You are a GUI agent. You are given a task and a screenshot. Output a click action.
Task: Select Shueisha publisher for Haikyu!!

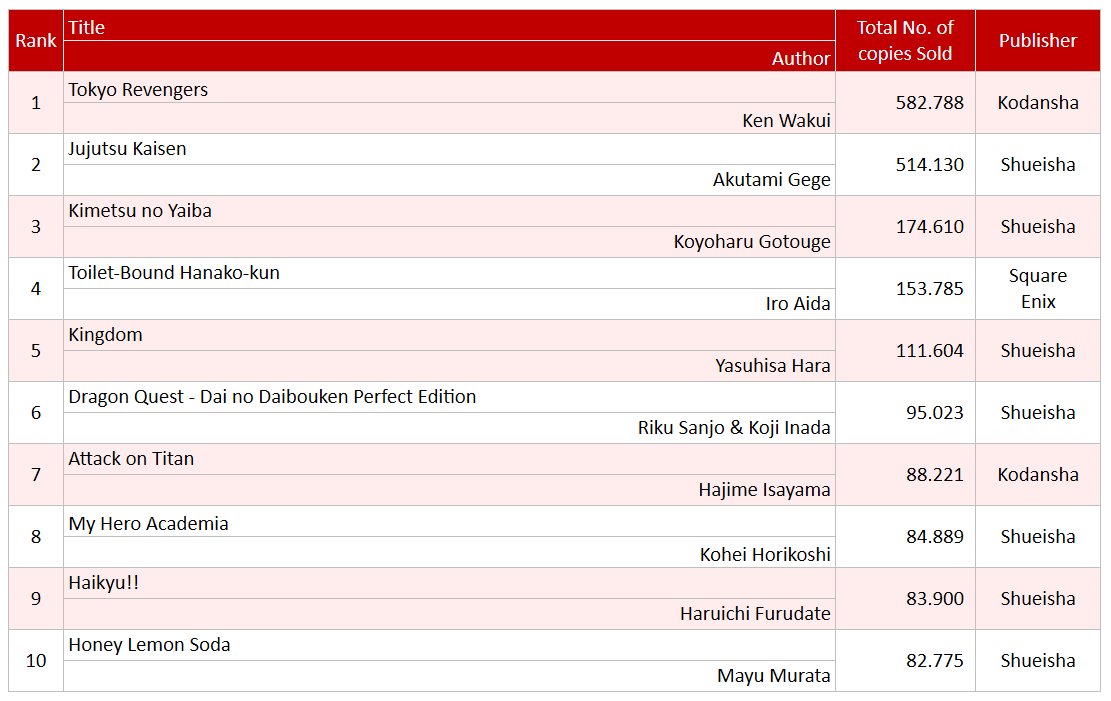[1038, 599]
